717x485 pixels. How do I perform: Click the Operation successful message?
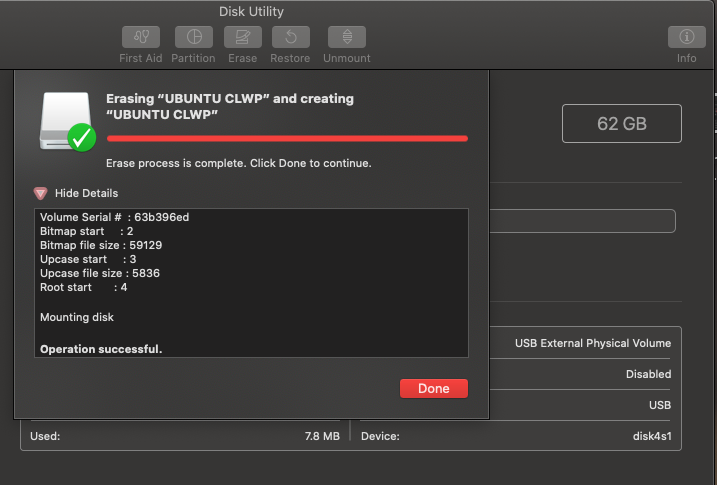tap(101, 349)
